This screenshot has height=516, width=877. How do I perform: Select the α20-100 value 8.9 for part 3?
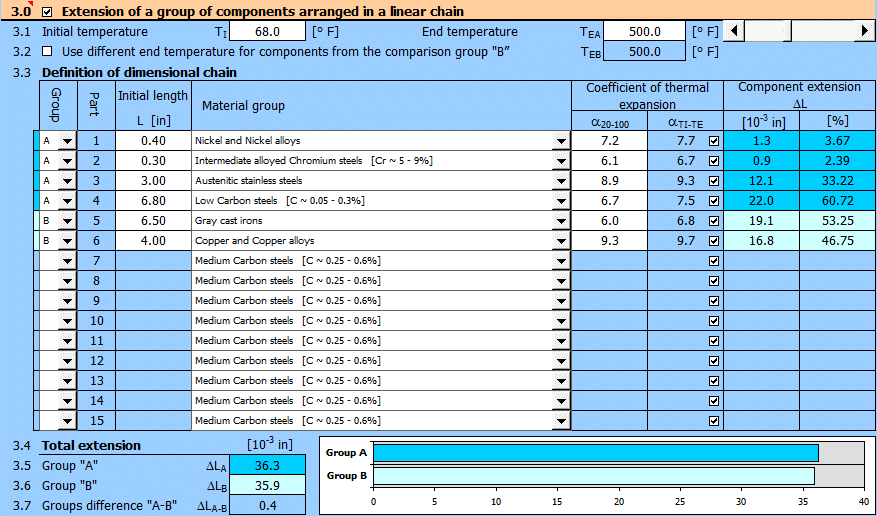[609, 181]
